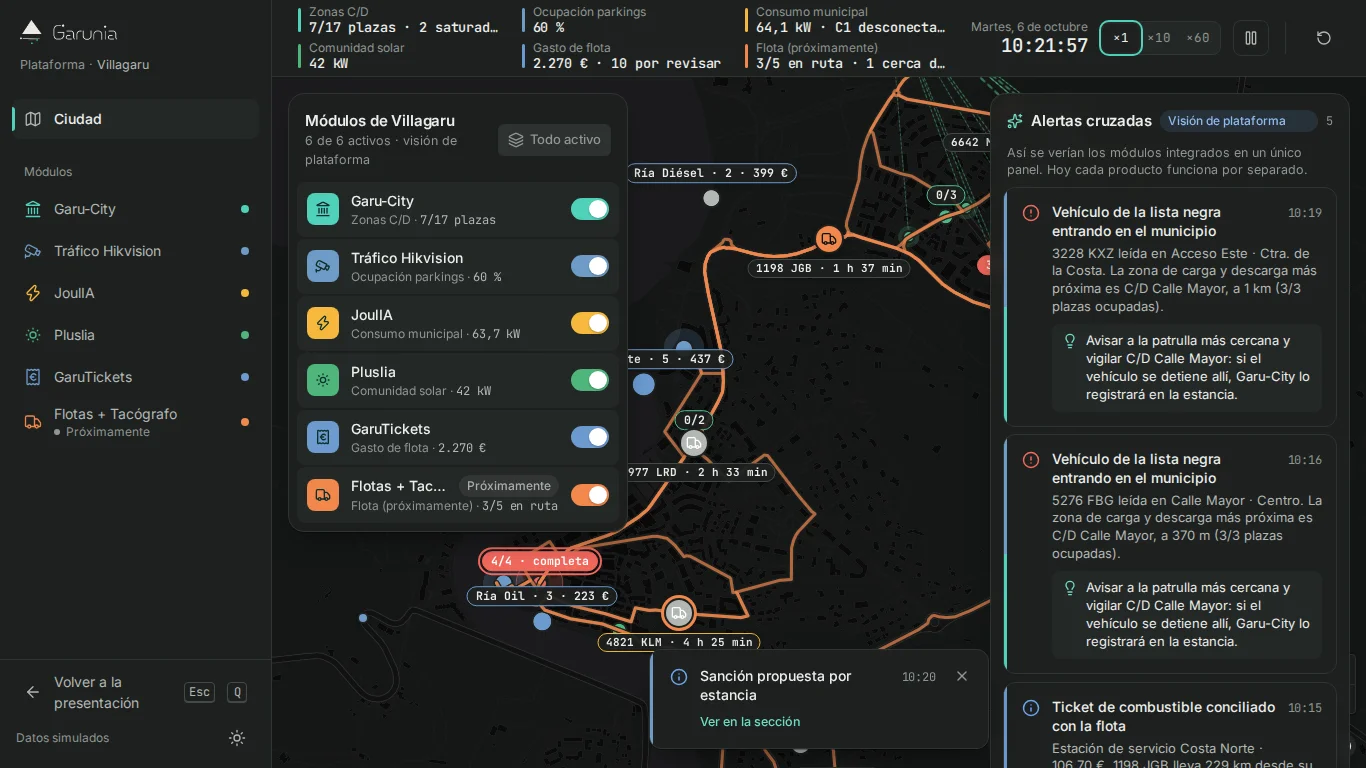The width and height of the screenshot is (1366, 768).
Task: Open GaruTickets in the sidebar modules
Action: 136,377
